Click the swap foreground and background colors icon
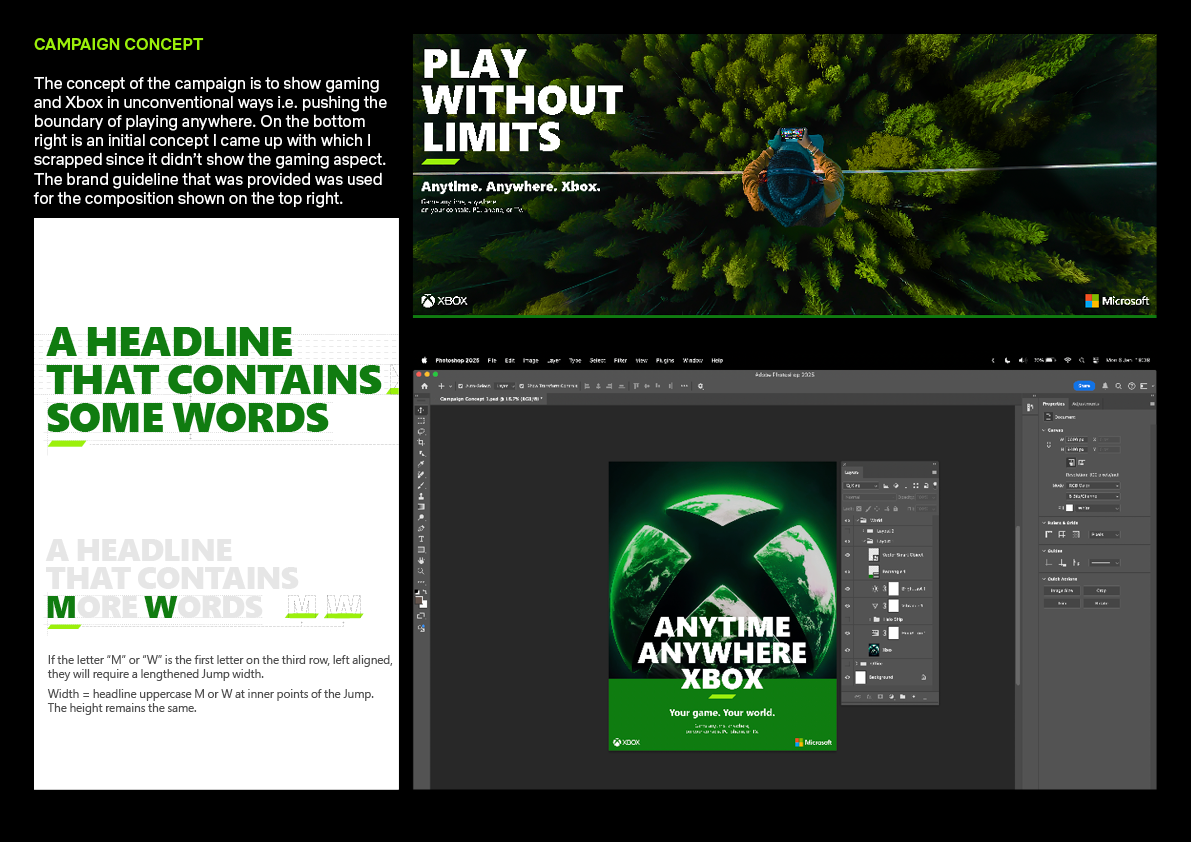The width and height of the screenshot is (1191, 842). 425,591
